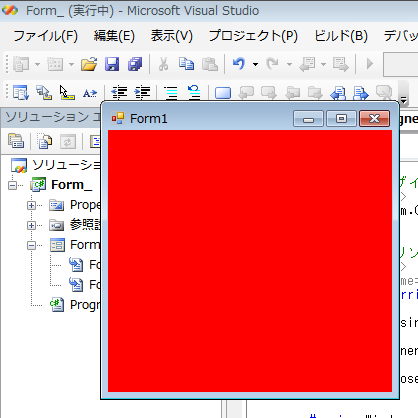418x418 pixels.
Task: Click the uncomment lines icon
Action: [x=194, y=92]
